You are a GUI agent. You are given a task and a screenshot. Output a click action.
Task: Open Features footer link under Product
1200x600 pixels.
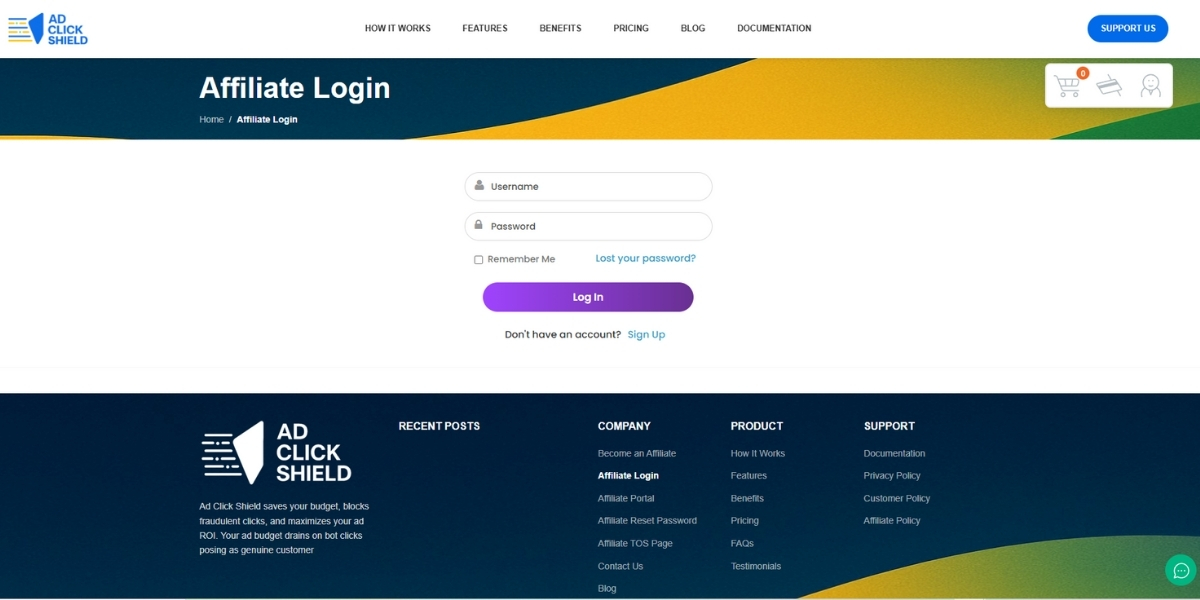pos(749,476)
